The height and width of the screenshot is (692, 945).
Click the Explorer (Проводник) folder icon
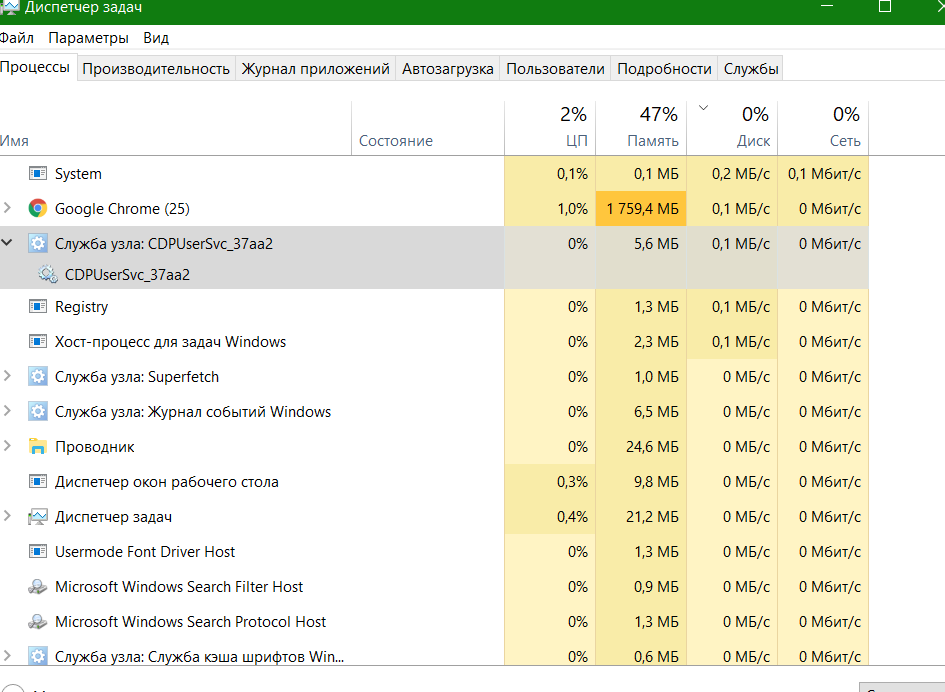(x=38, y=447)
